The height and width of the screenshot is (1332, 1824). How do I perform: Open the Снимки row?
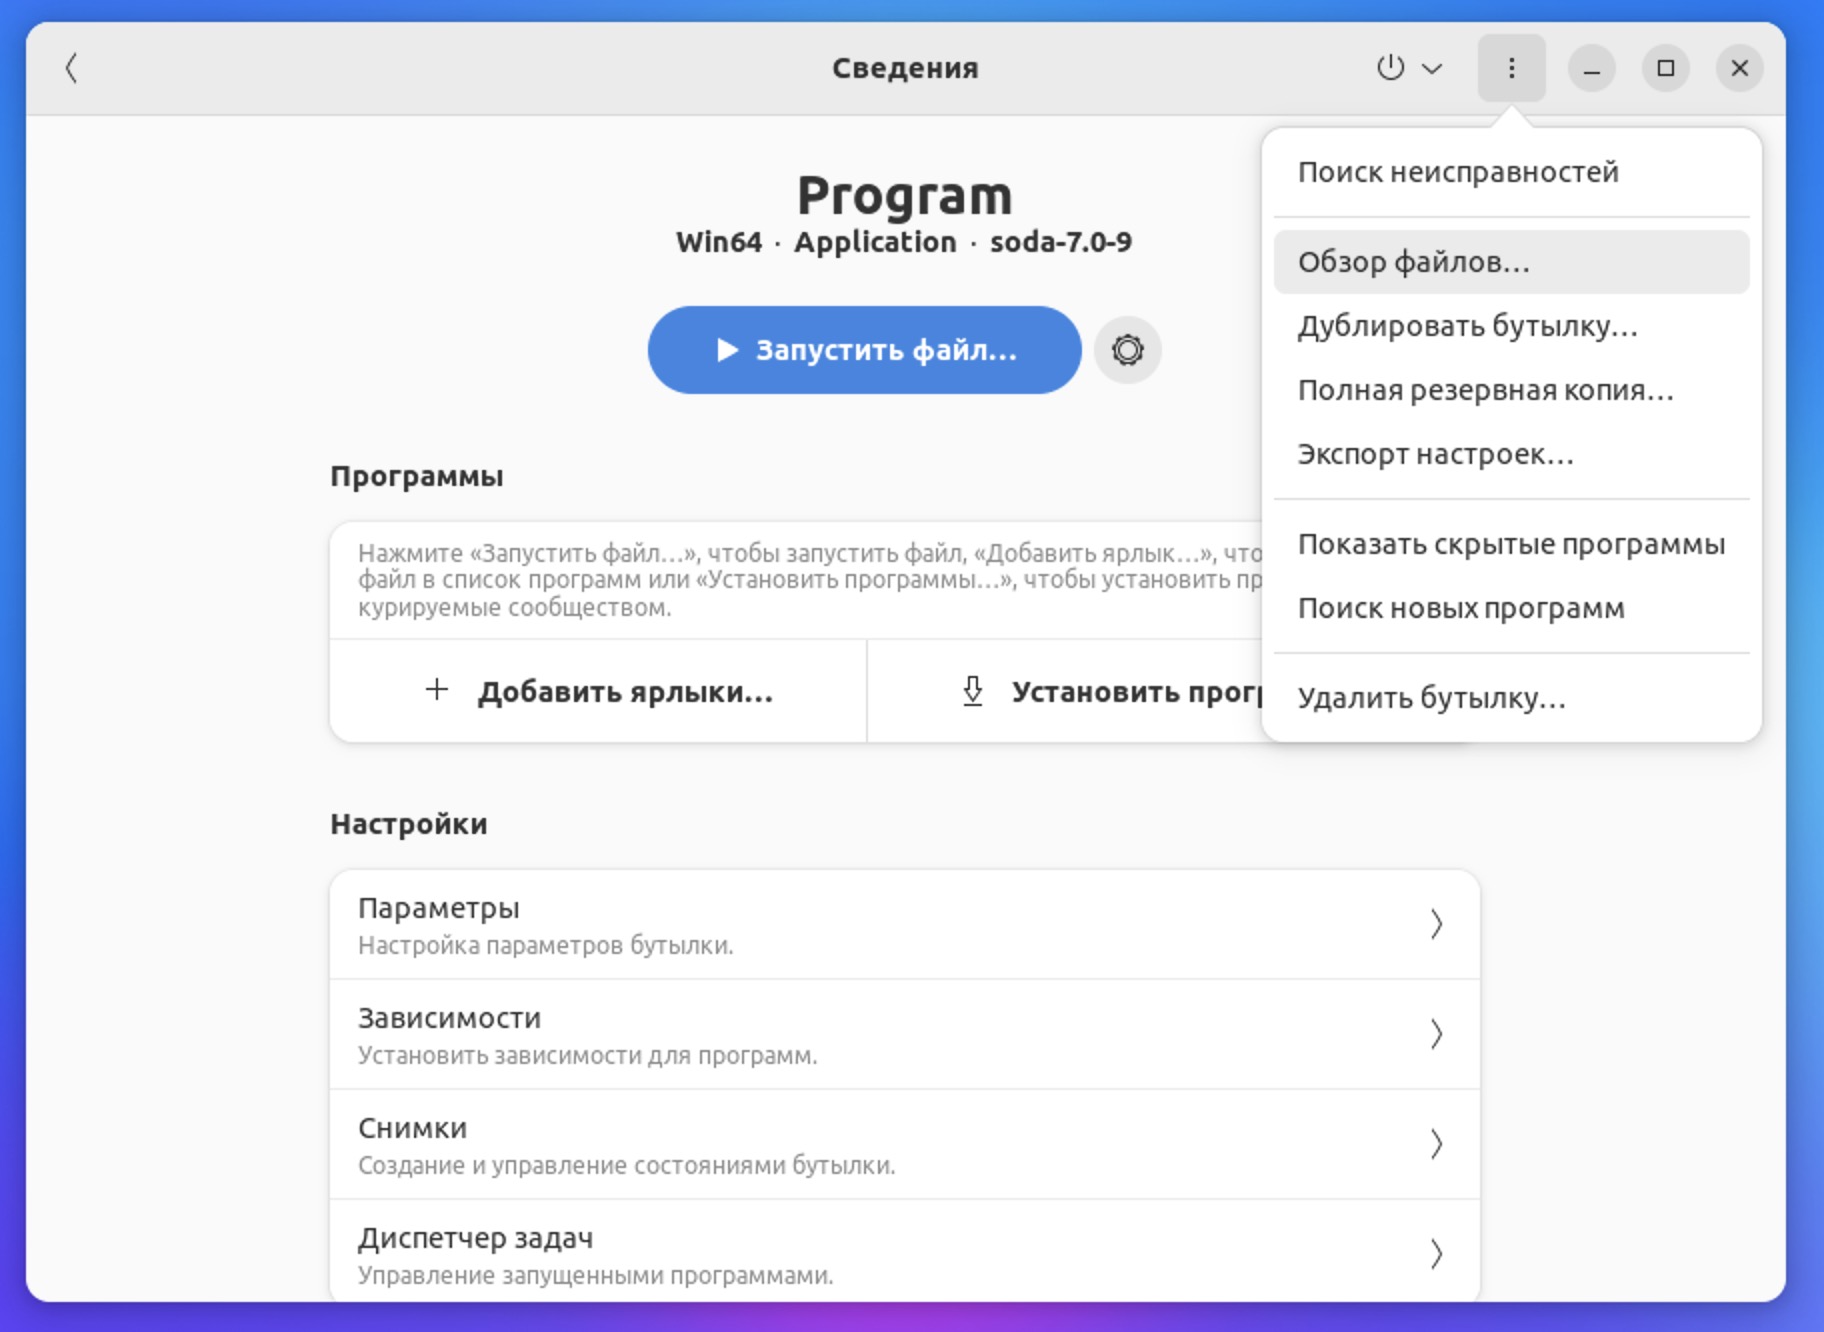coord(904,1144)
